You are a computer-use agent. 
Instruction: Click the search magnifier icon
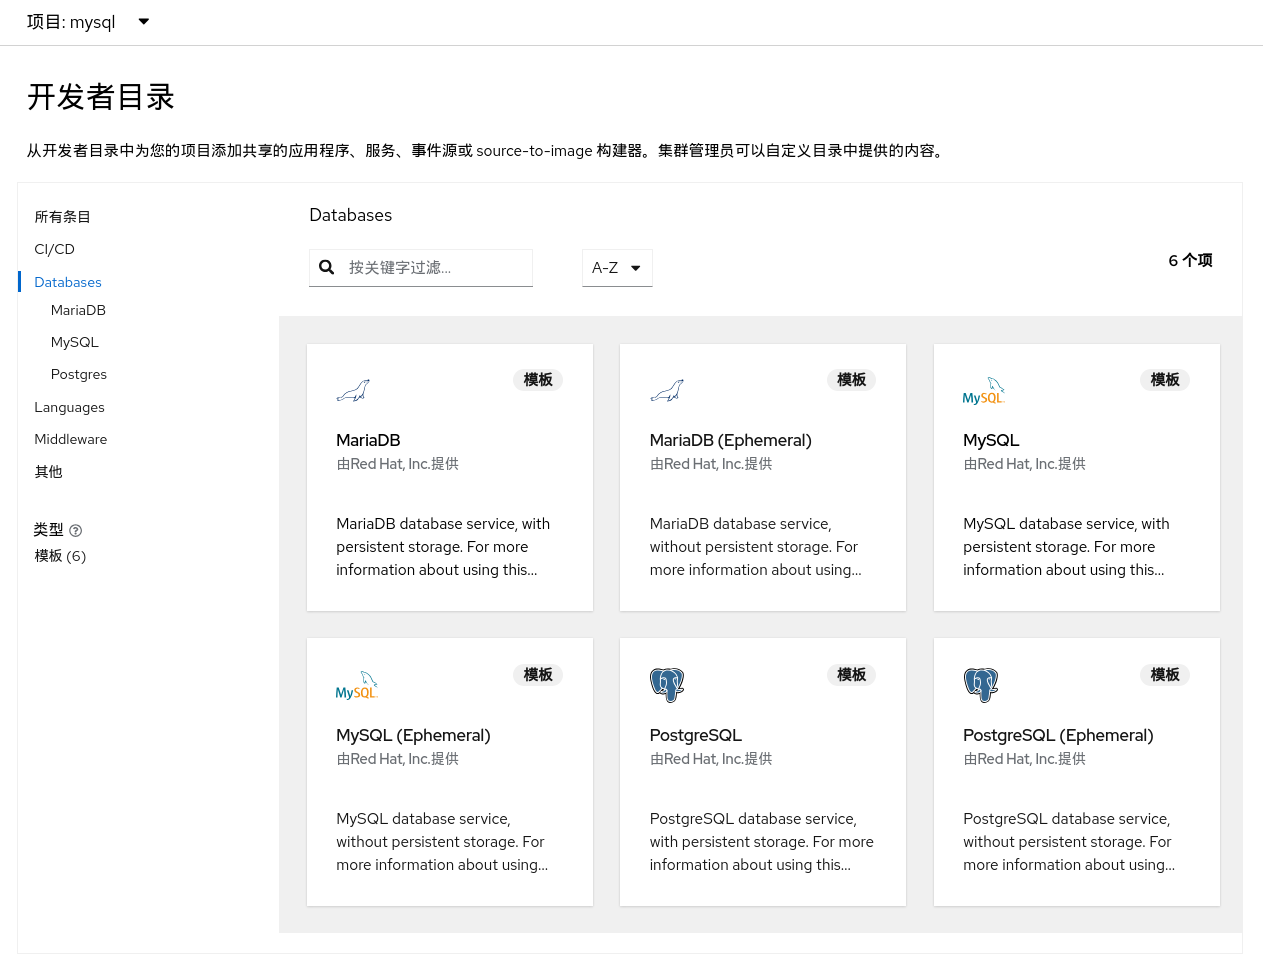point(326,267)
